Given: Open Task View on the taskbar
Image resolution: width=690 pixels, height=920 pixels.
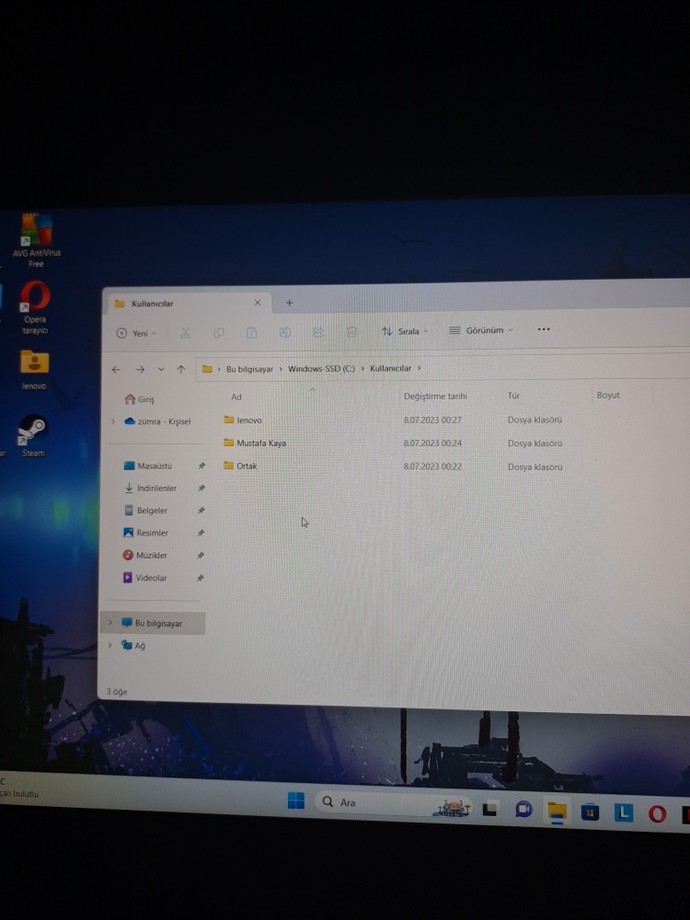Looking at the screenshot, I should tap(490, 810).
